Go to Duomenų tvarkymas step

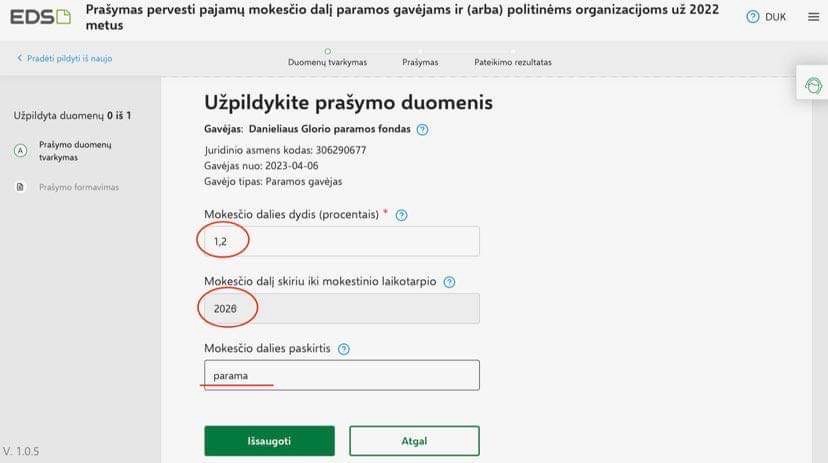click(x=327, y=61)
